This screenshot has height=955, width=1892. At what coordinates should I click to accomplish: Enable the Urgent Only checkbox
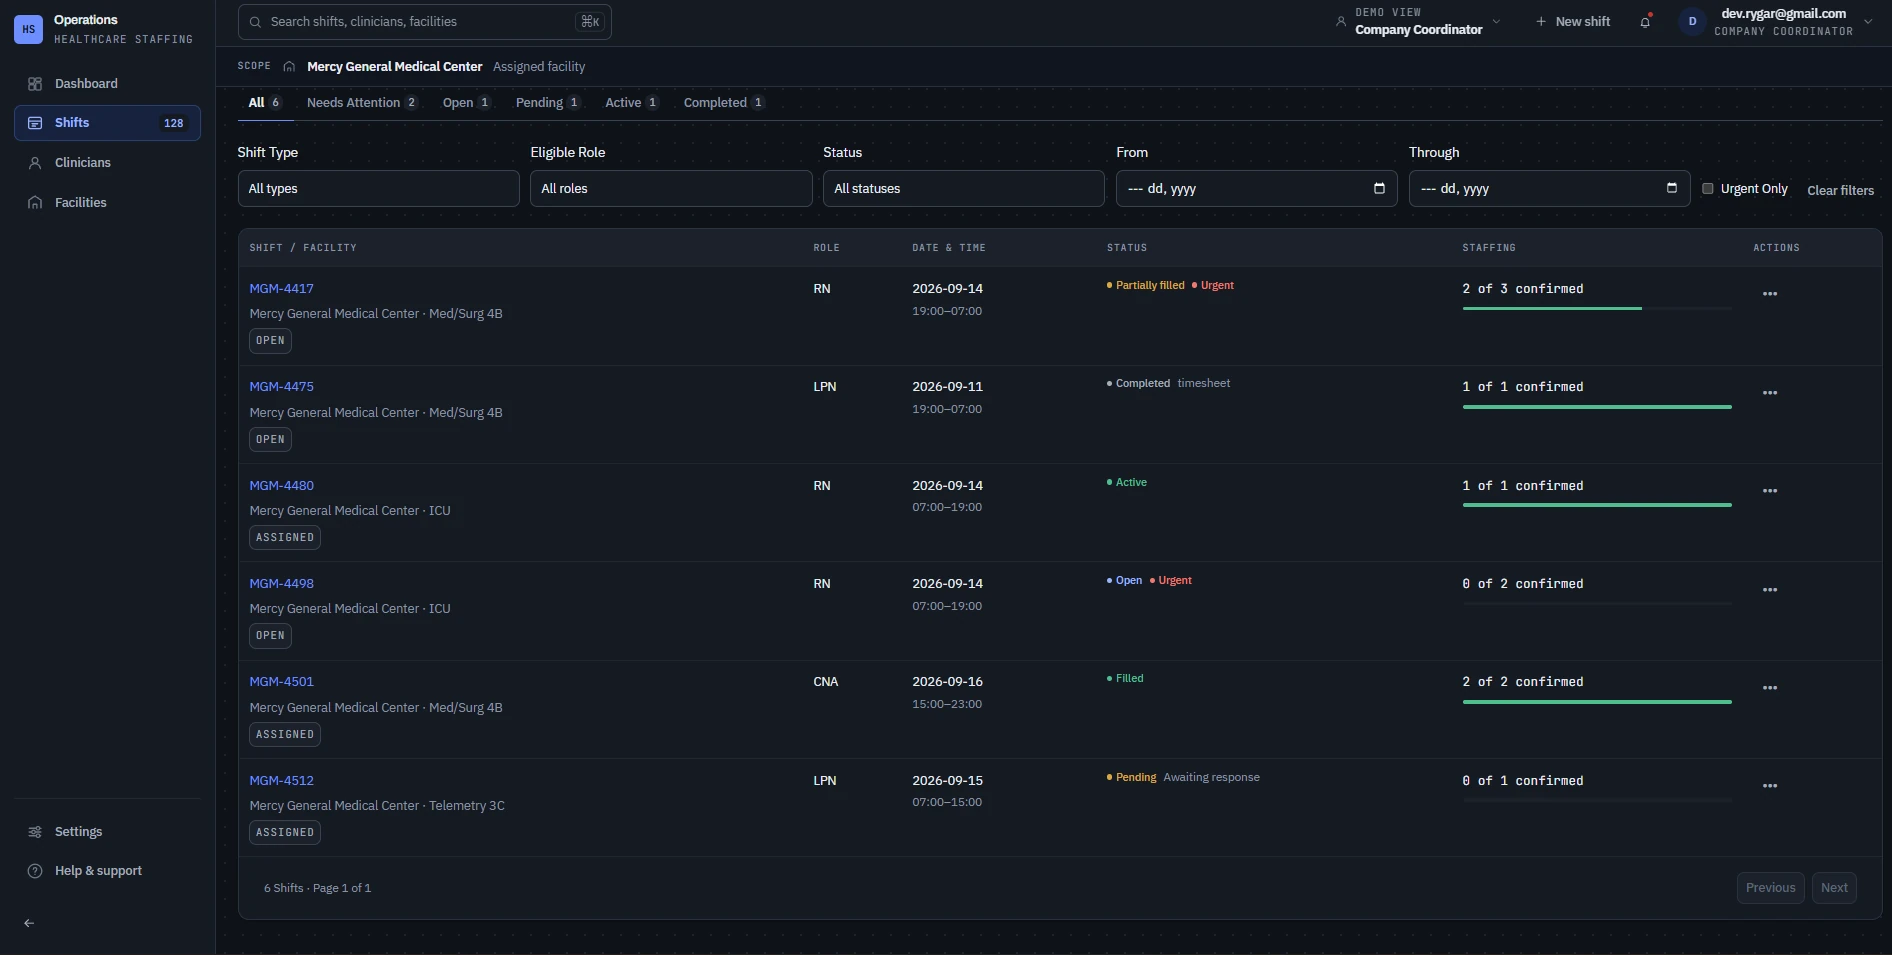1708,188
